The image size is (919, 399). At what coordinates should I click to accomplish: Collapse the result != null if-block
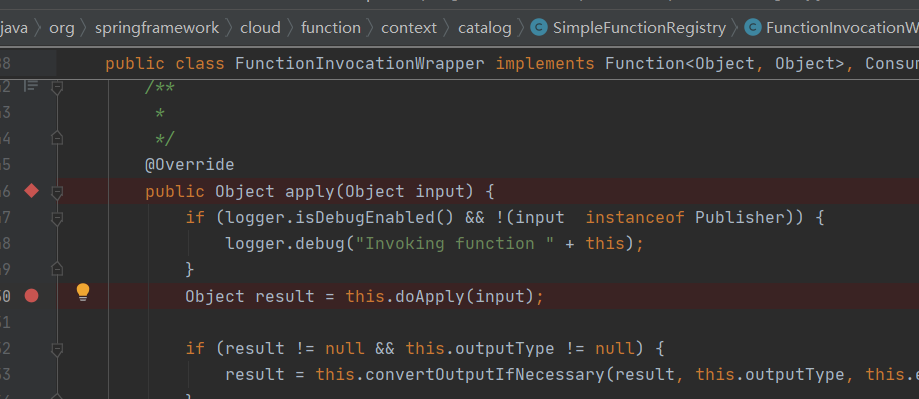57,349
